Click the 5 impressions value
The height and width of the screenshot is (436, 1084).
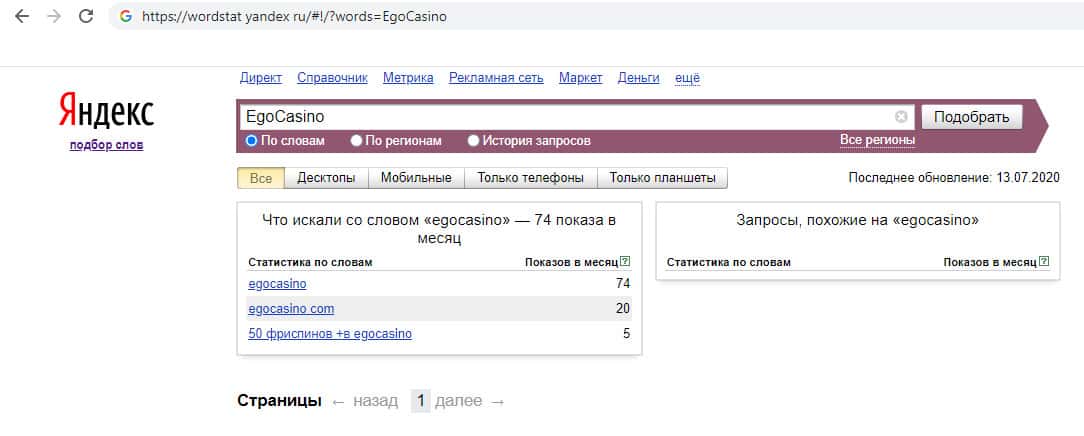click(x=626, y=334)
